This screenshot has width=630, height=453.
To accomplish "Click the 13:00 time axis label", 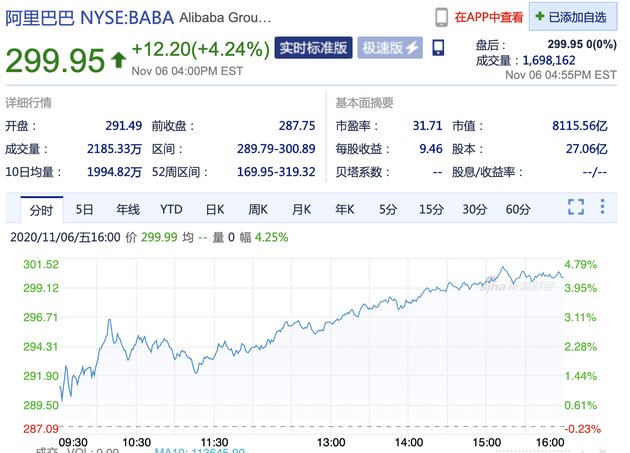I will (x=331, y=443).
